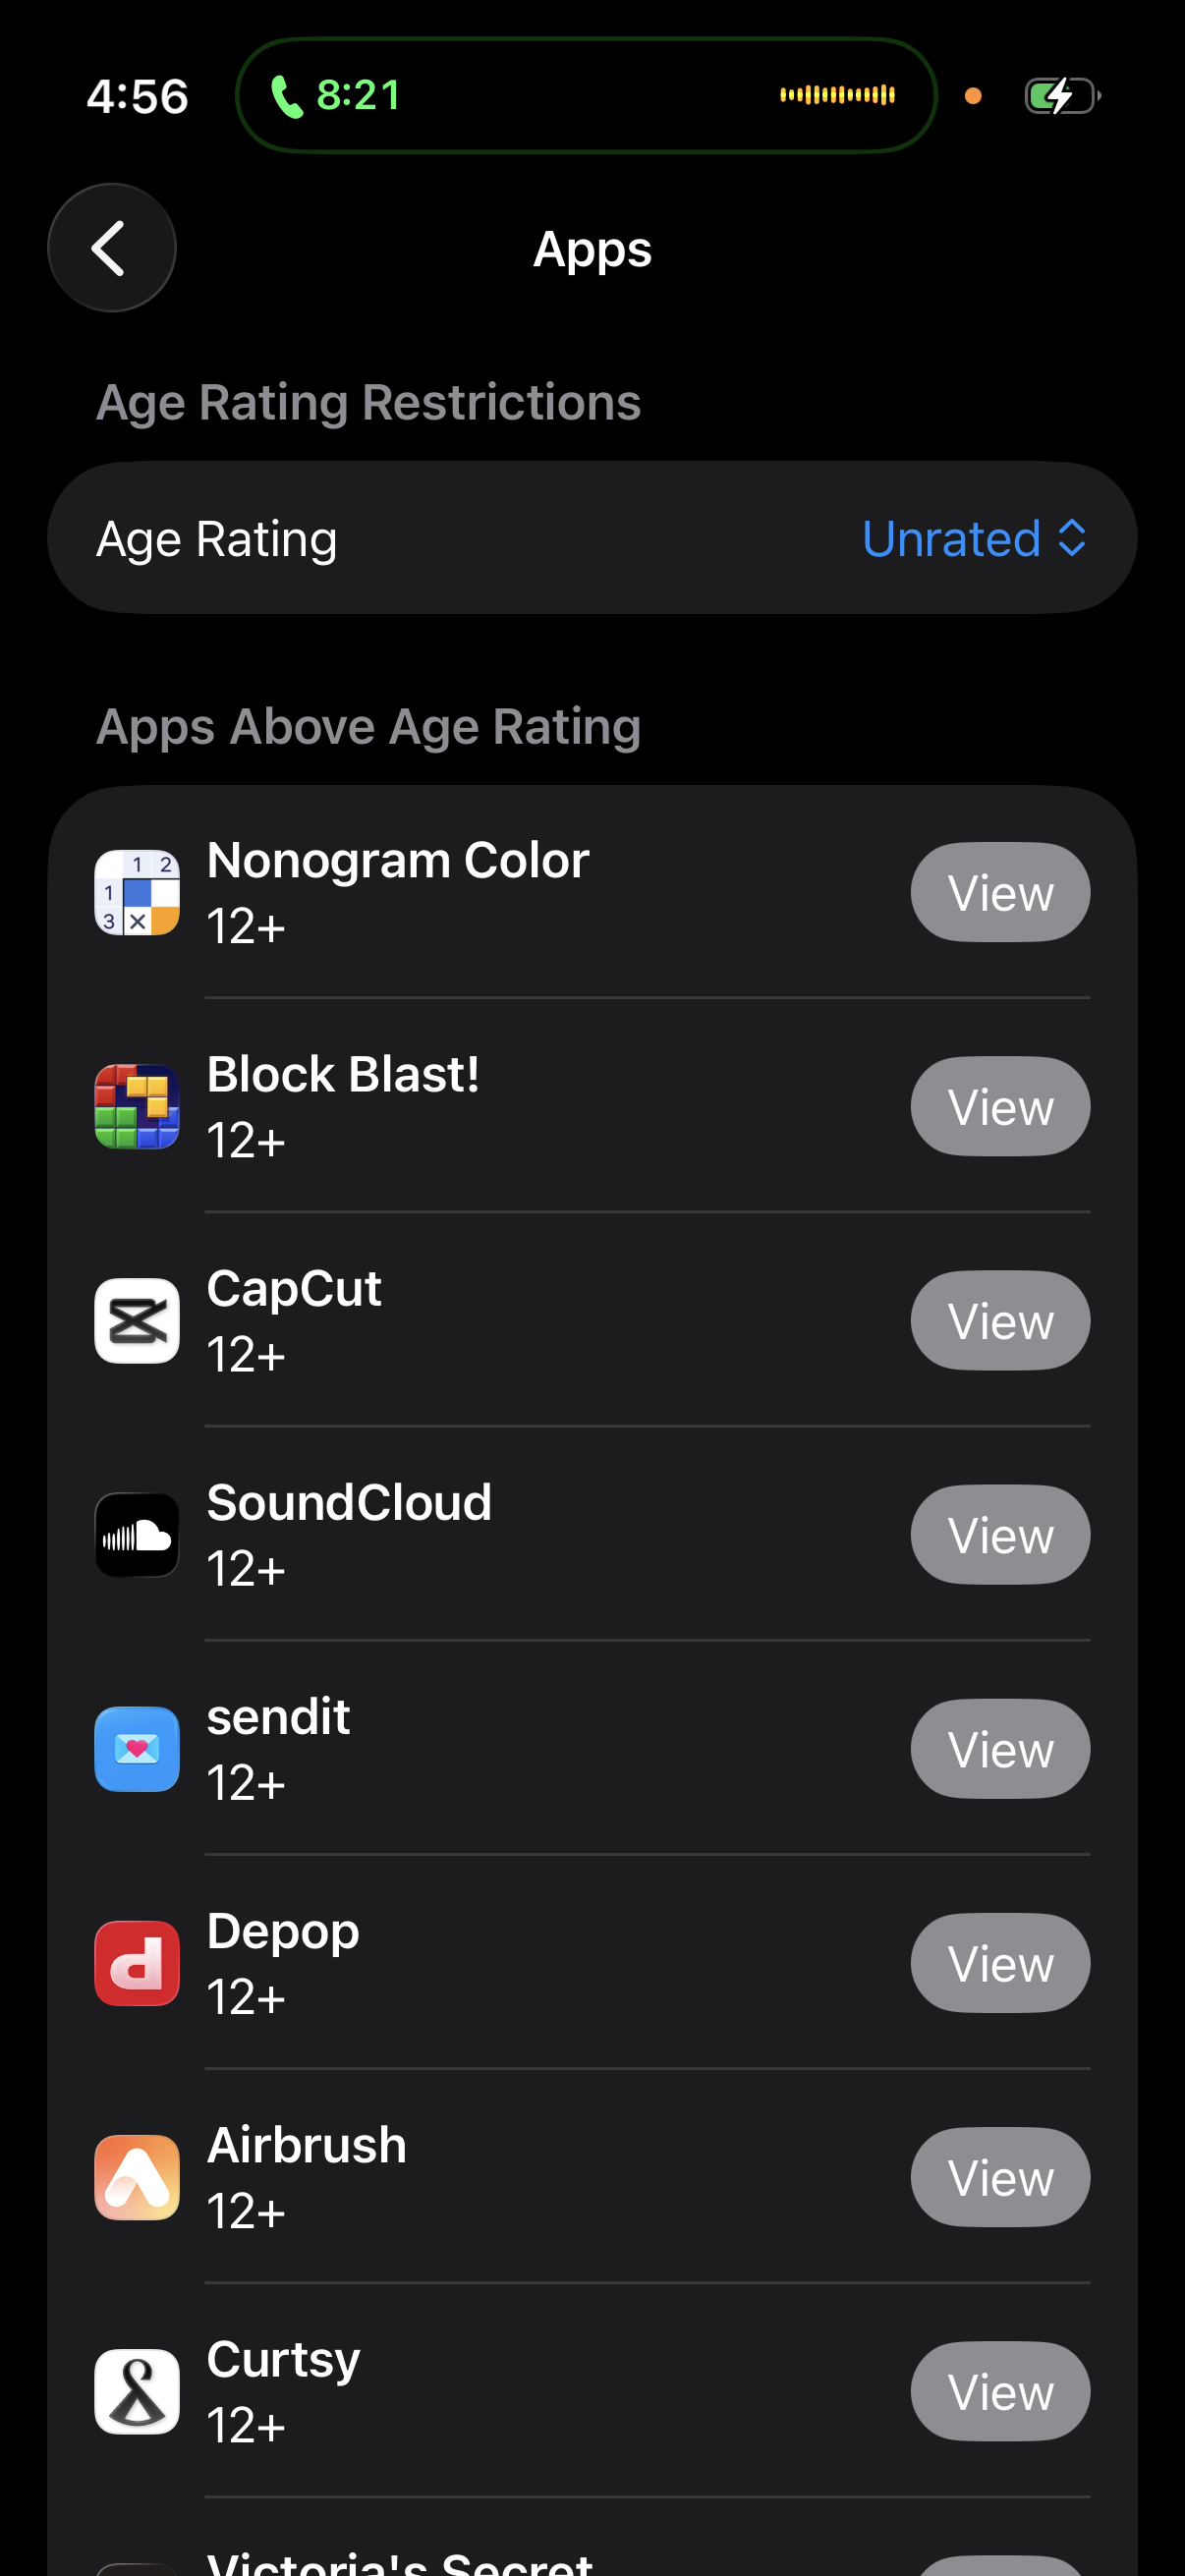Tap the call audio waveform indicator

(837, 96)
